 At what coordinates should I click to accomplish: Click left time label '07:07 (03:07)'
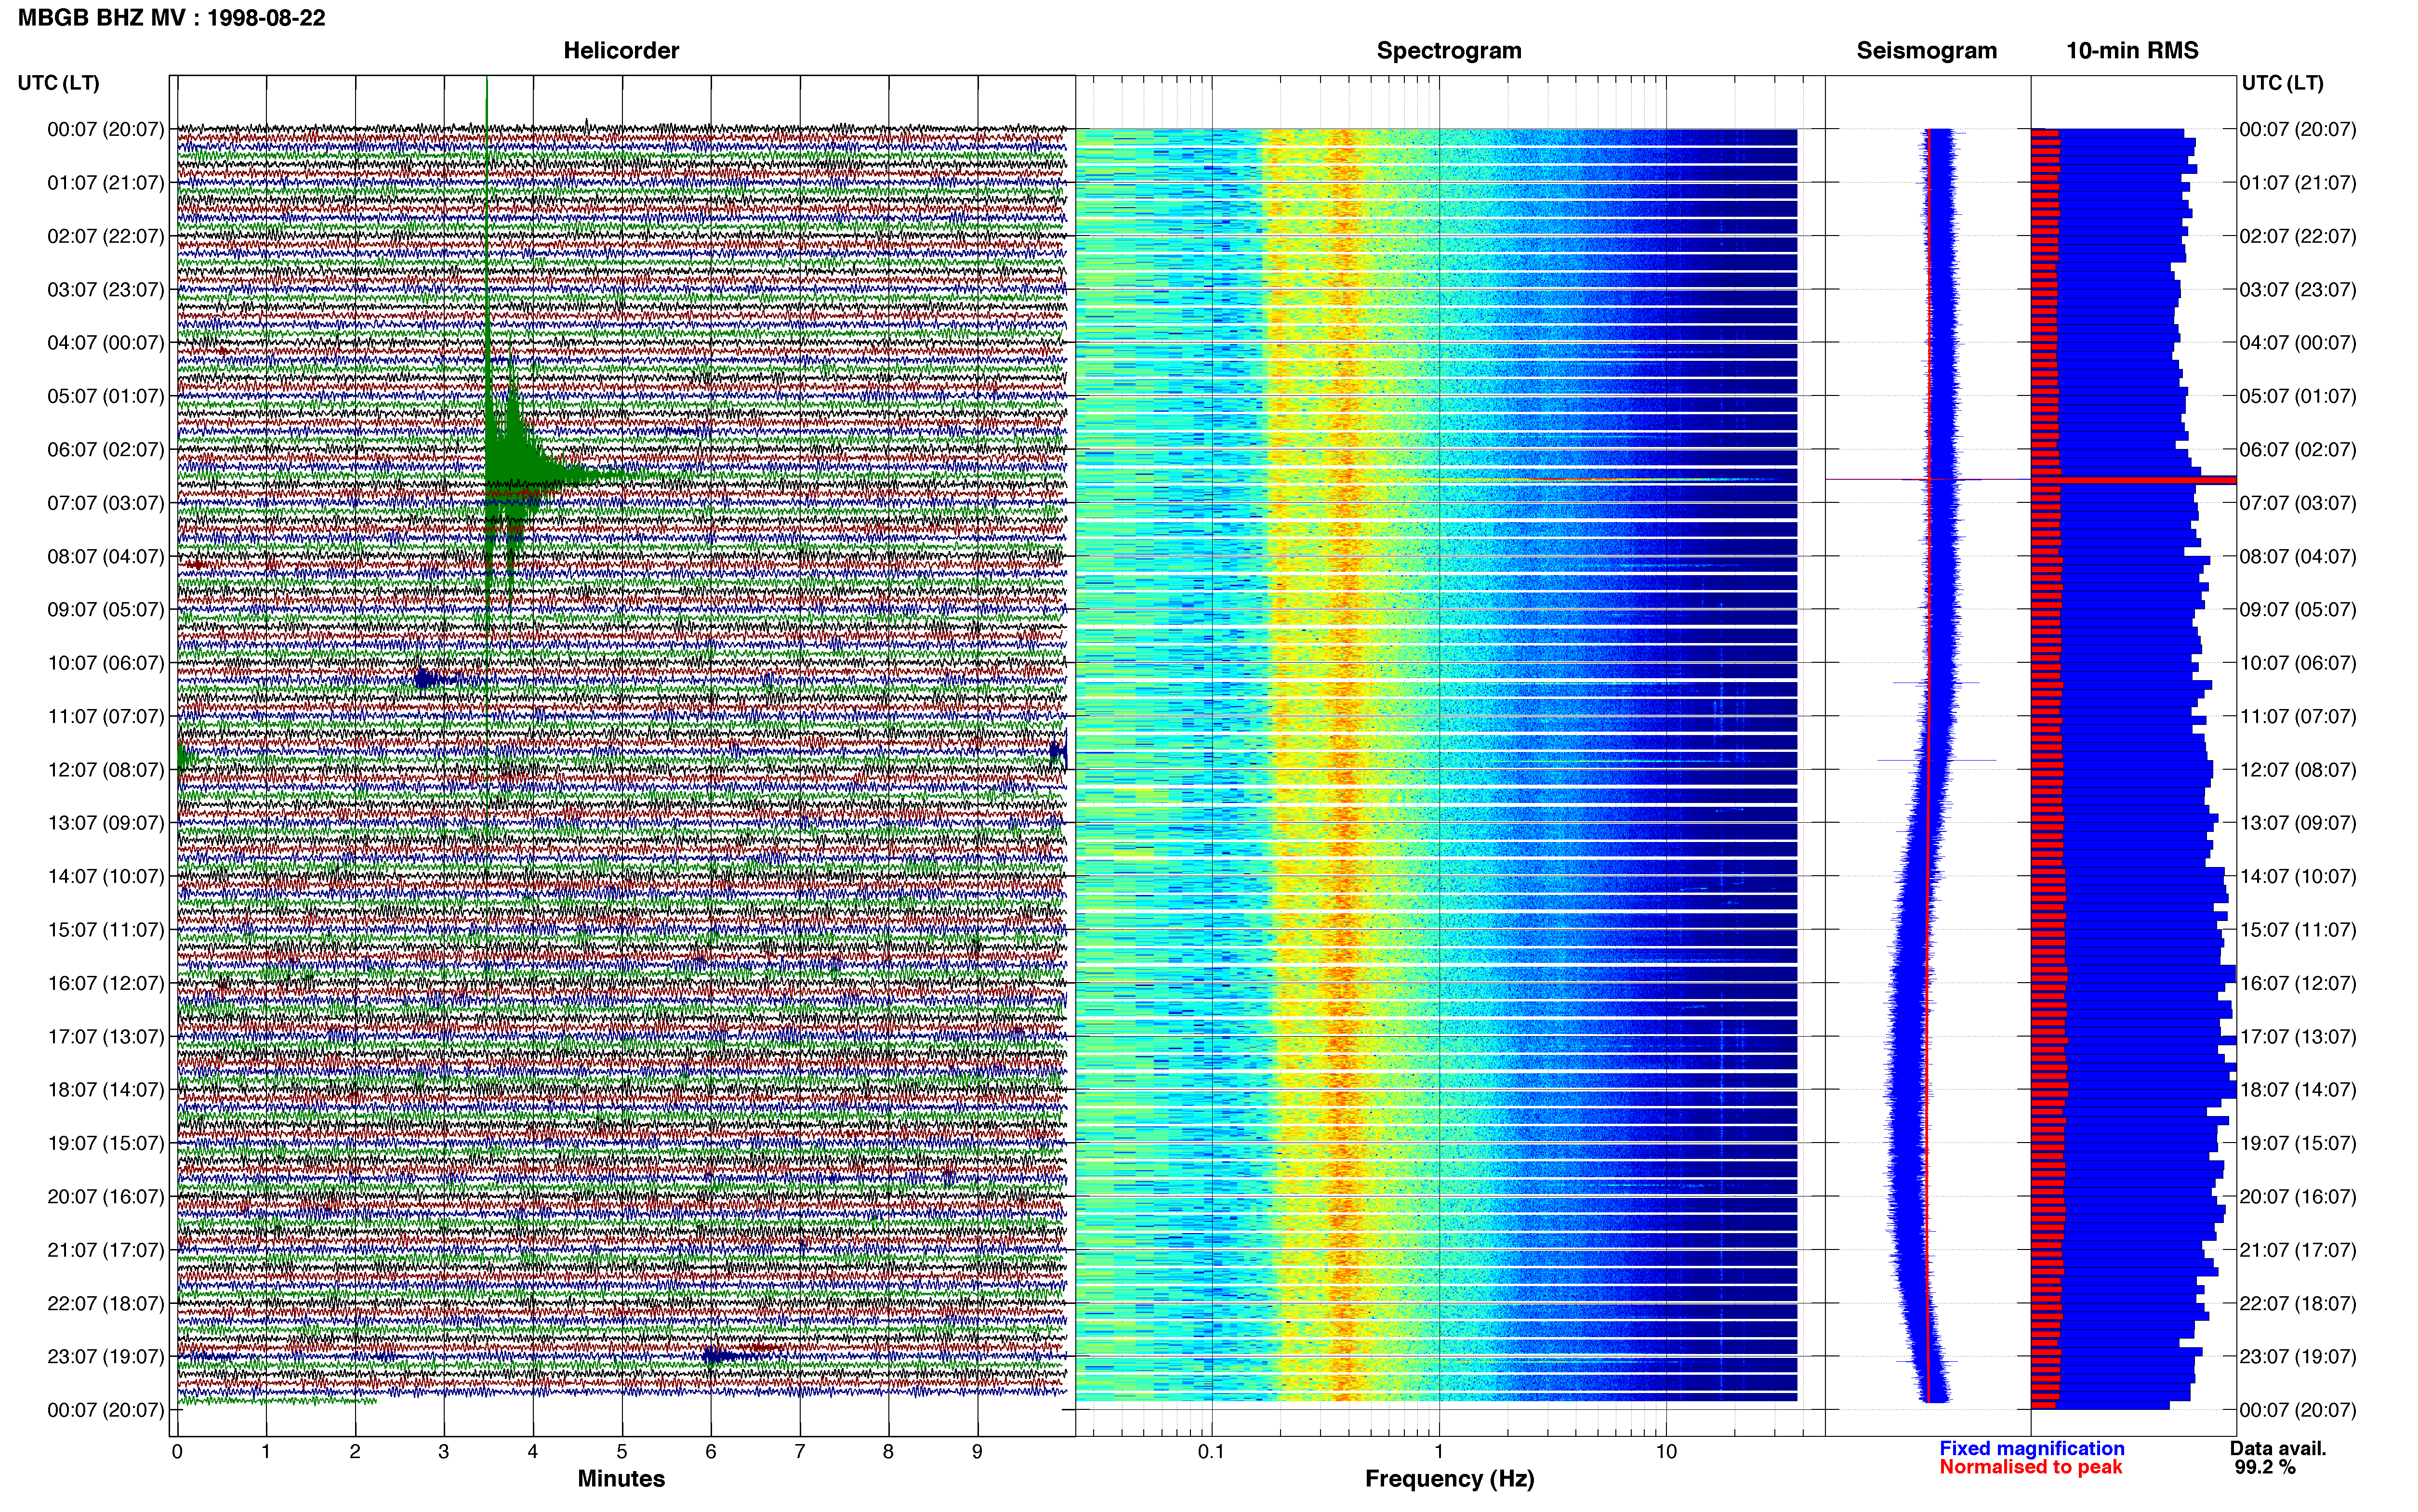point(106,503)
